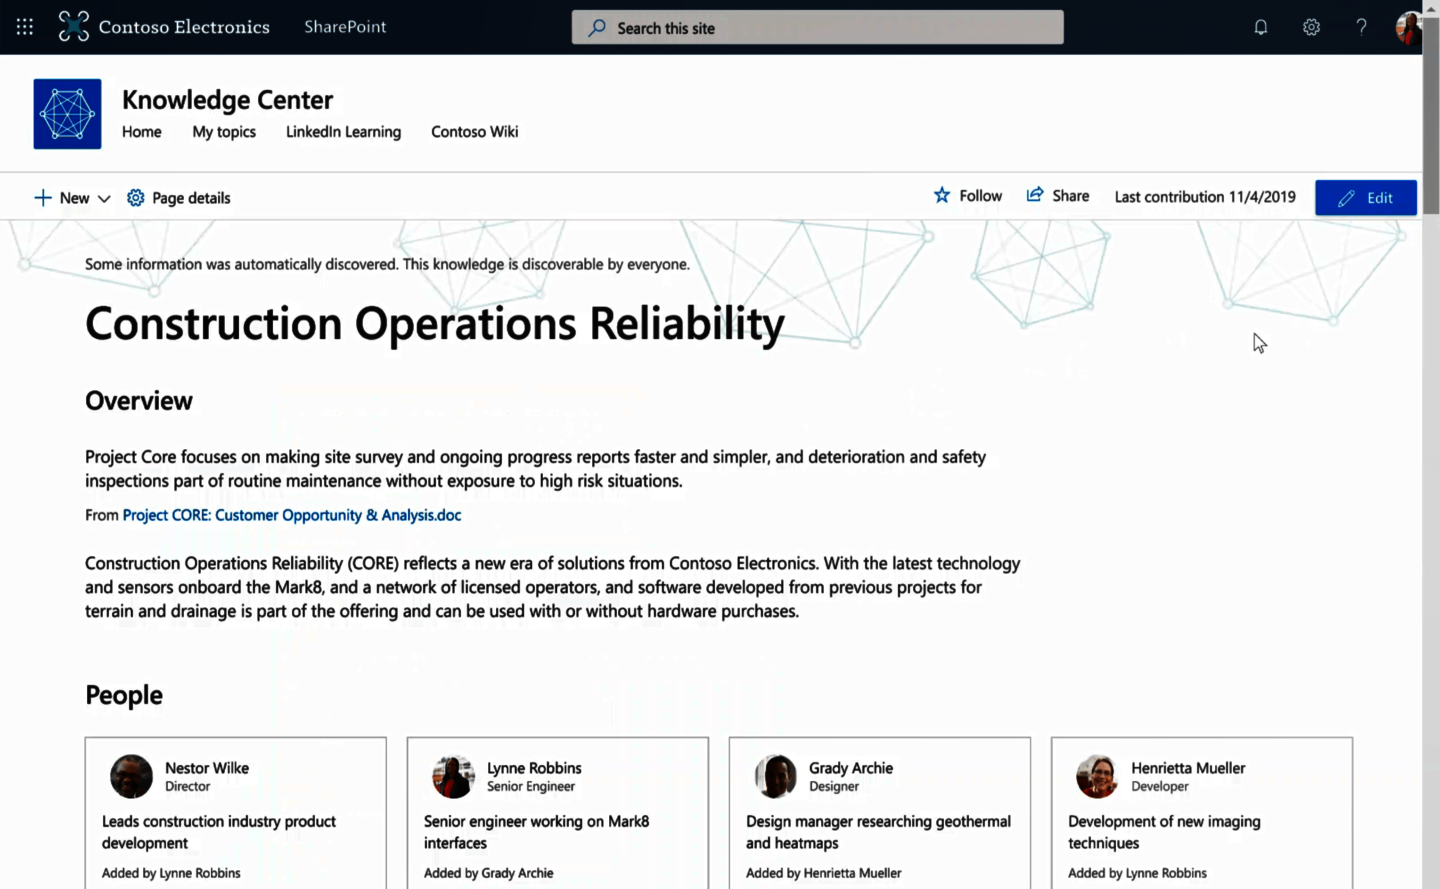The image size is (1440, 889).
Task: Click the Overview section heading
Action: click(x=139, y=401)
